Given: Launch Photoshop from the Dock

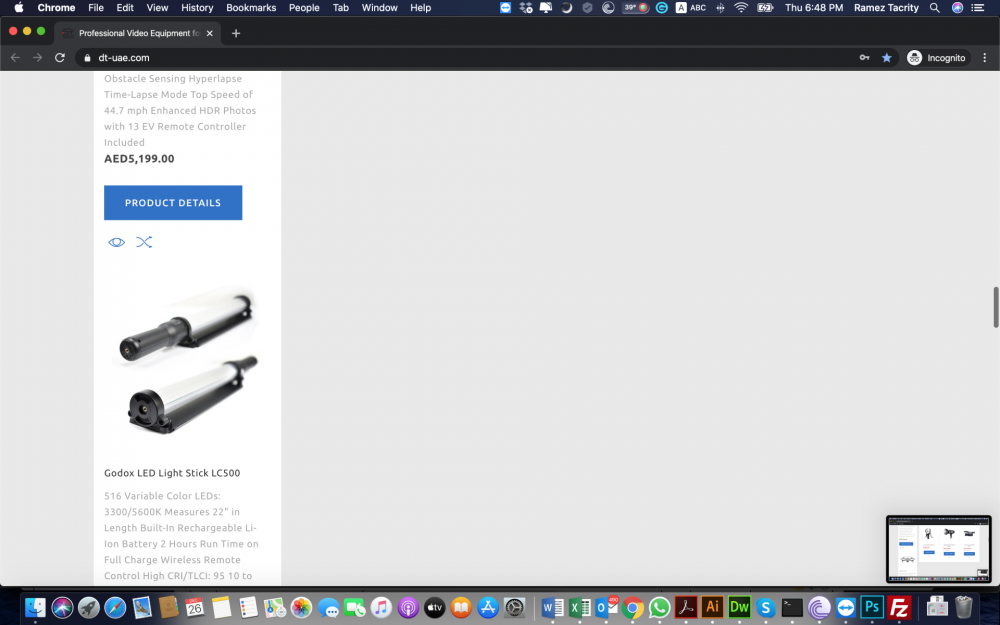Looking at the screenshot, I should tap(871, 607).
